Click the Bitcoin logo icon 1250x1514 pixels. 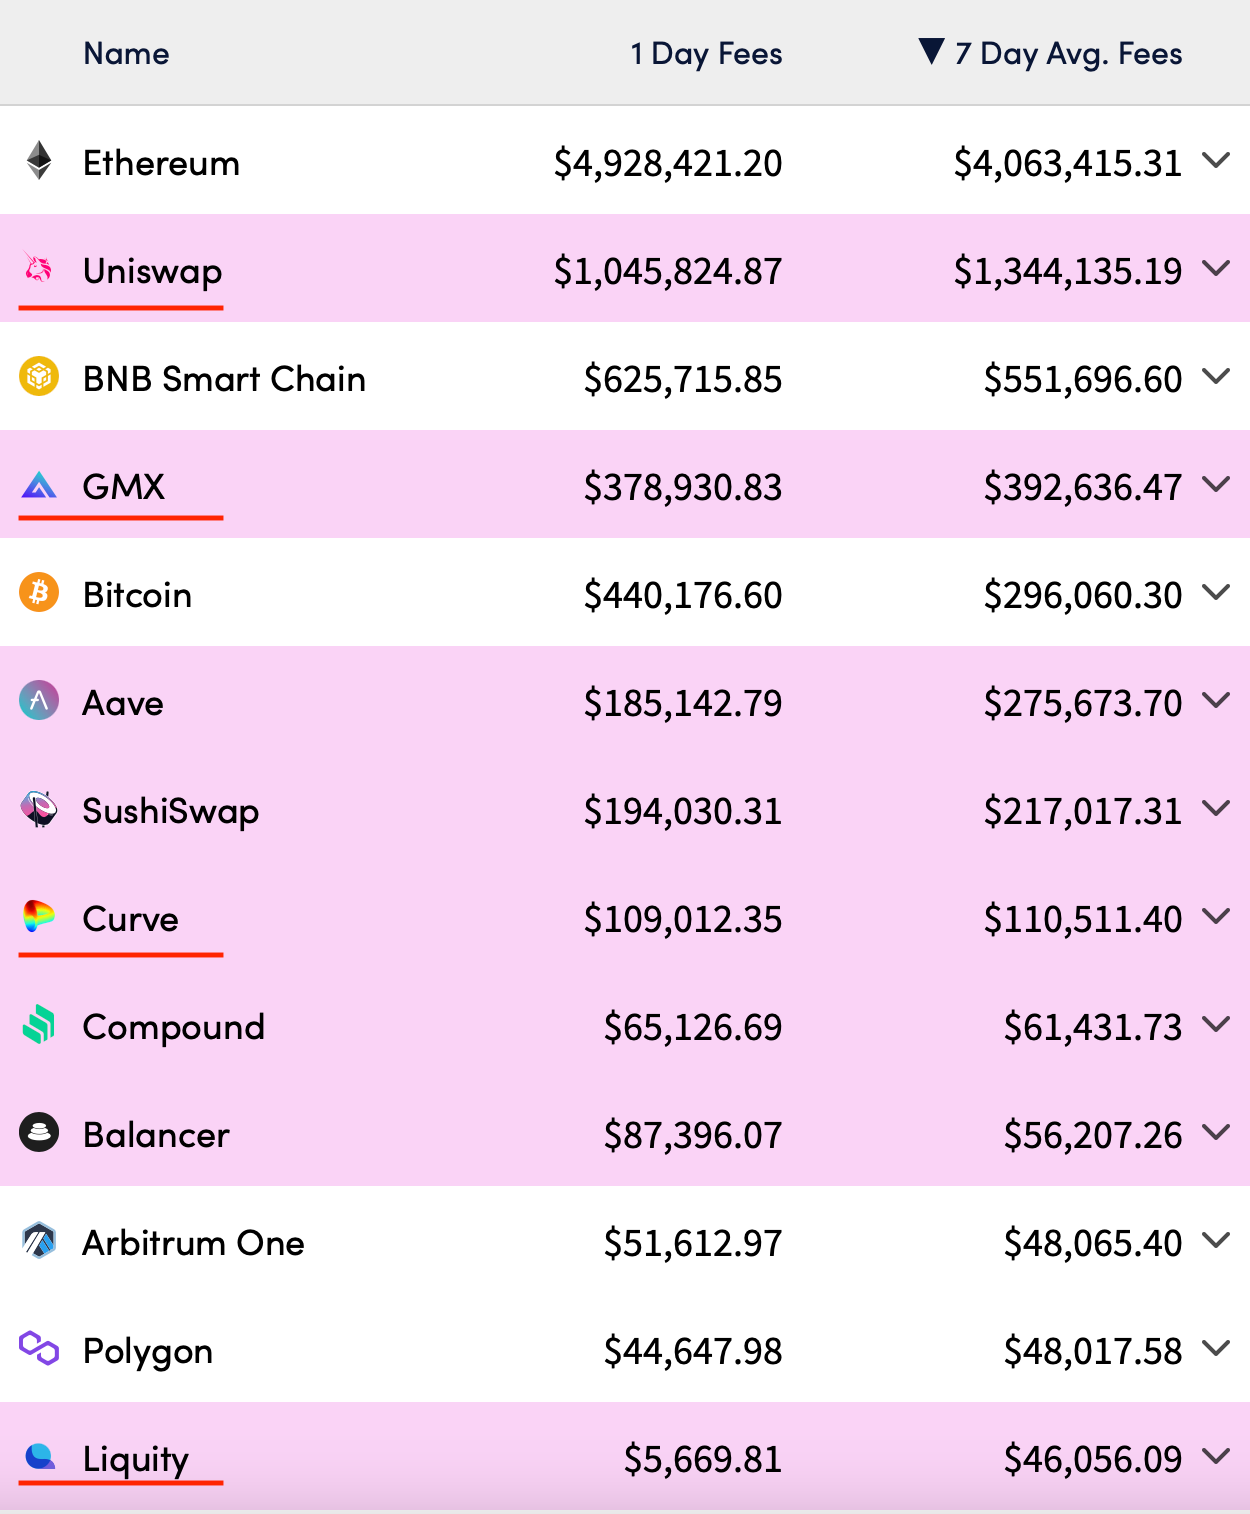coord(40,595)
